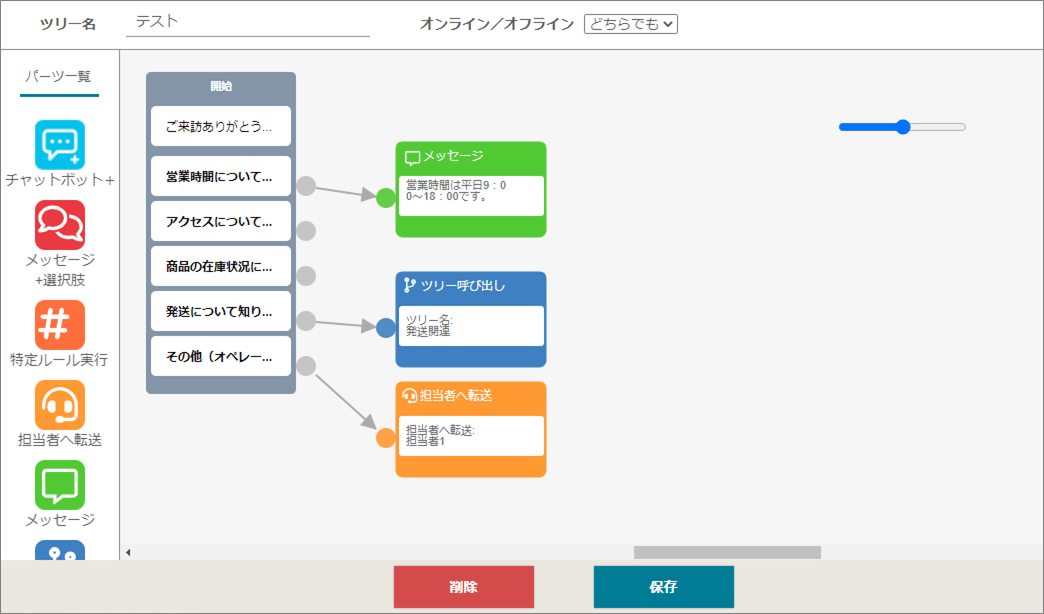
Task: Click the 担当者へ転送: 担当者1 text box
Action: point(471,436)
